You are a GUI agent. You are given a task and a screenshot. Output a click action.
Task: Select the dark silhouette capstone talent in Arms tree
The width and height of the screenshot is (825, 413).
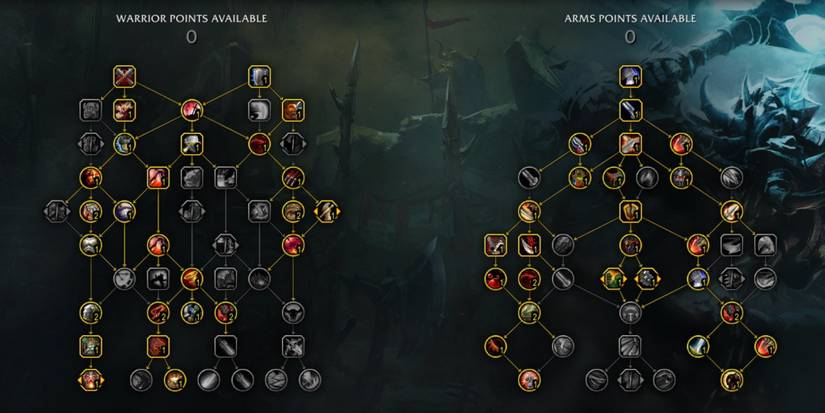coord(731,380)
